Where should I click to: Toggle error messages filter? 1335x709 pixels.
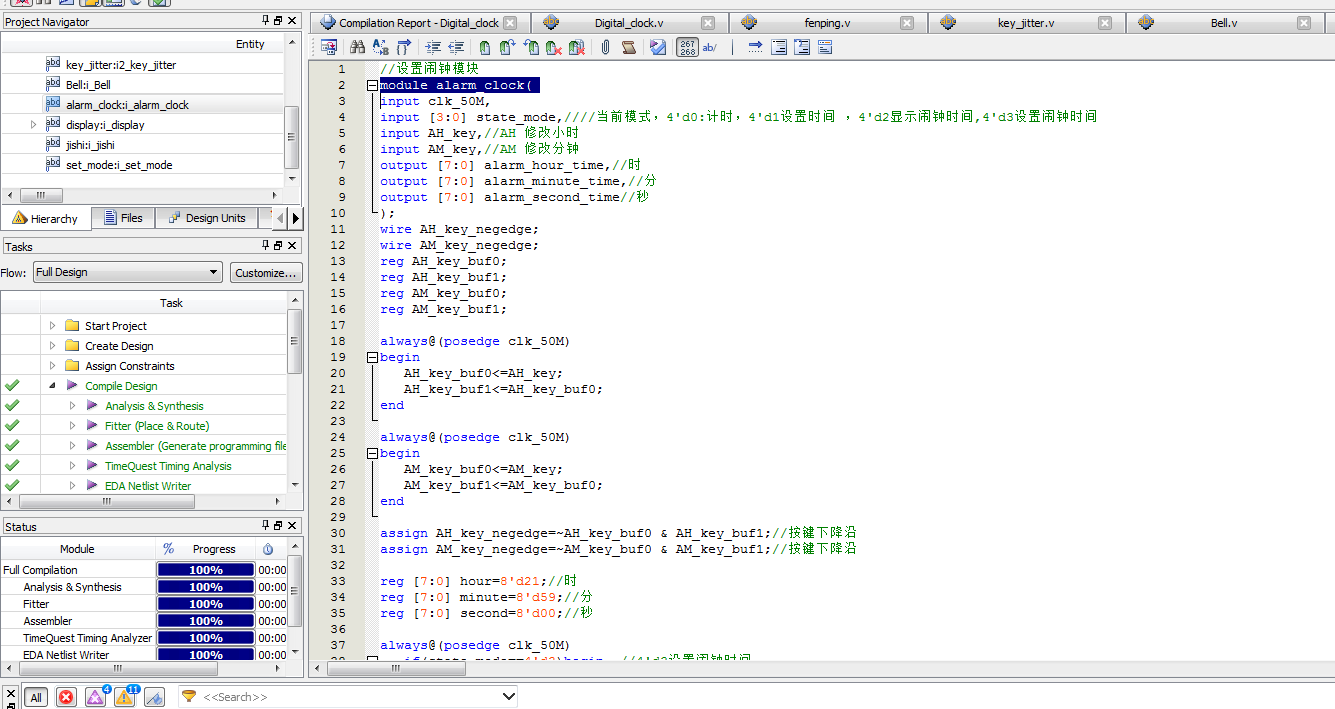[x=66, y=697]
